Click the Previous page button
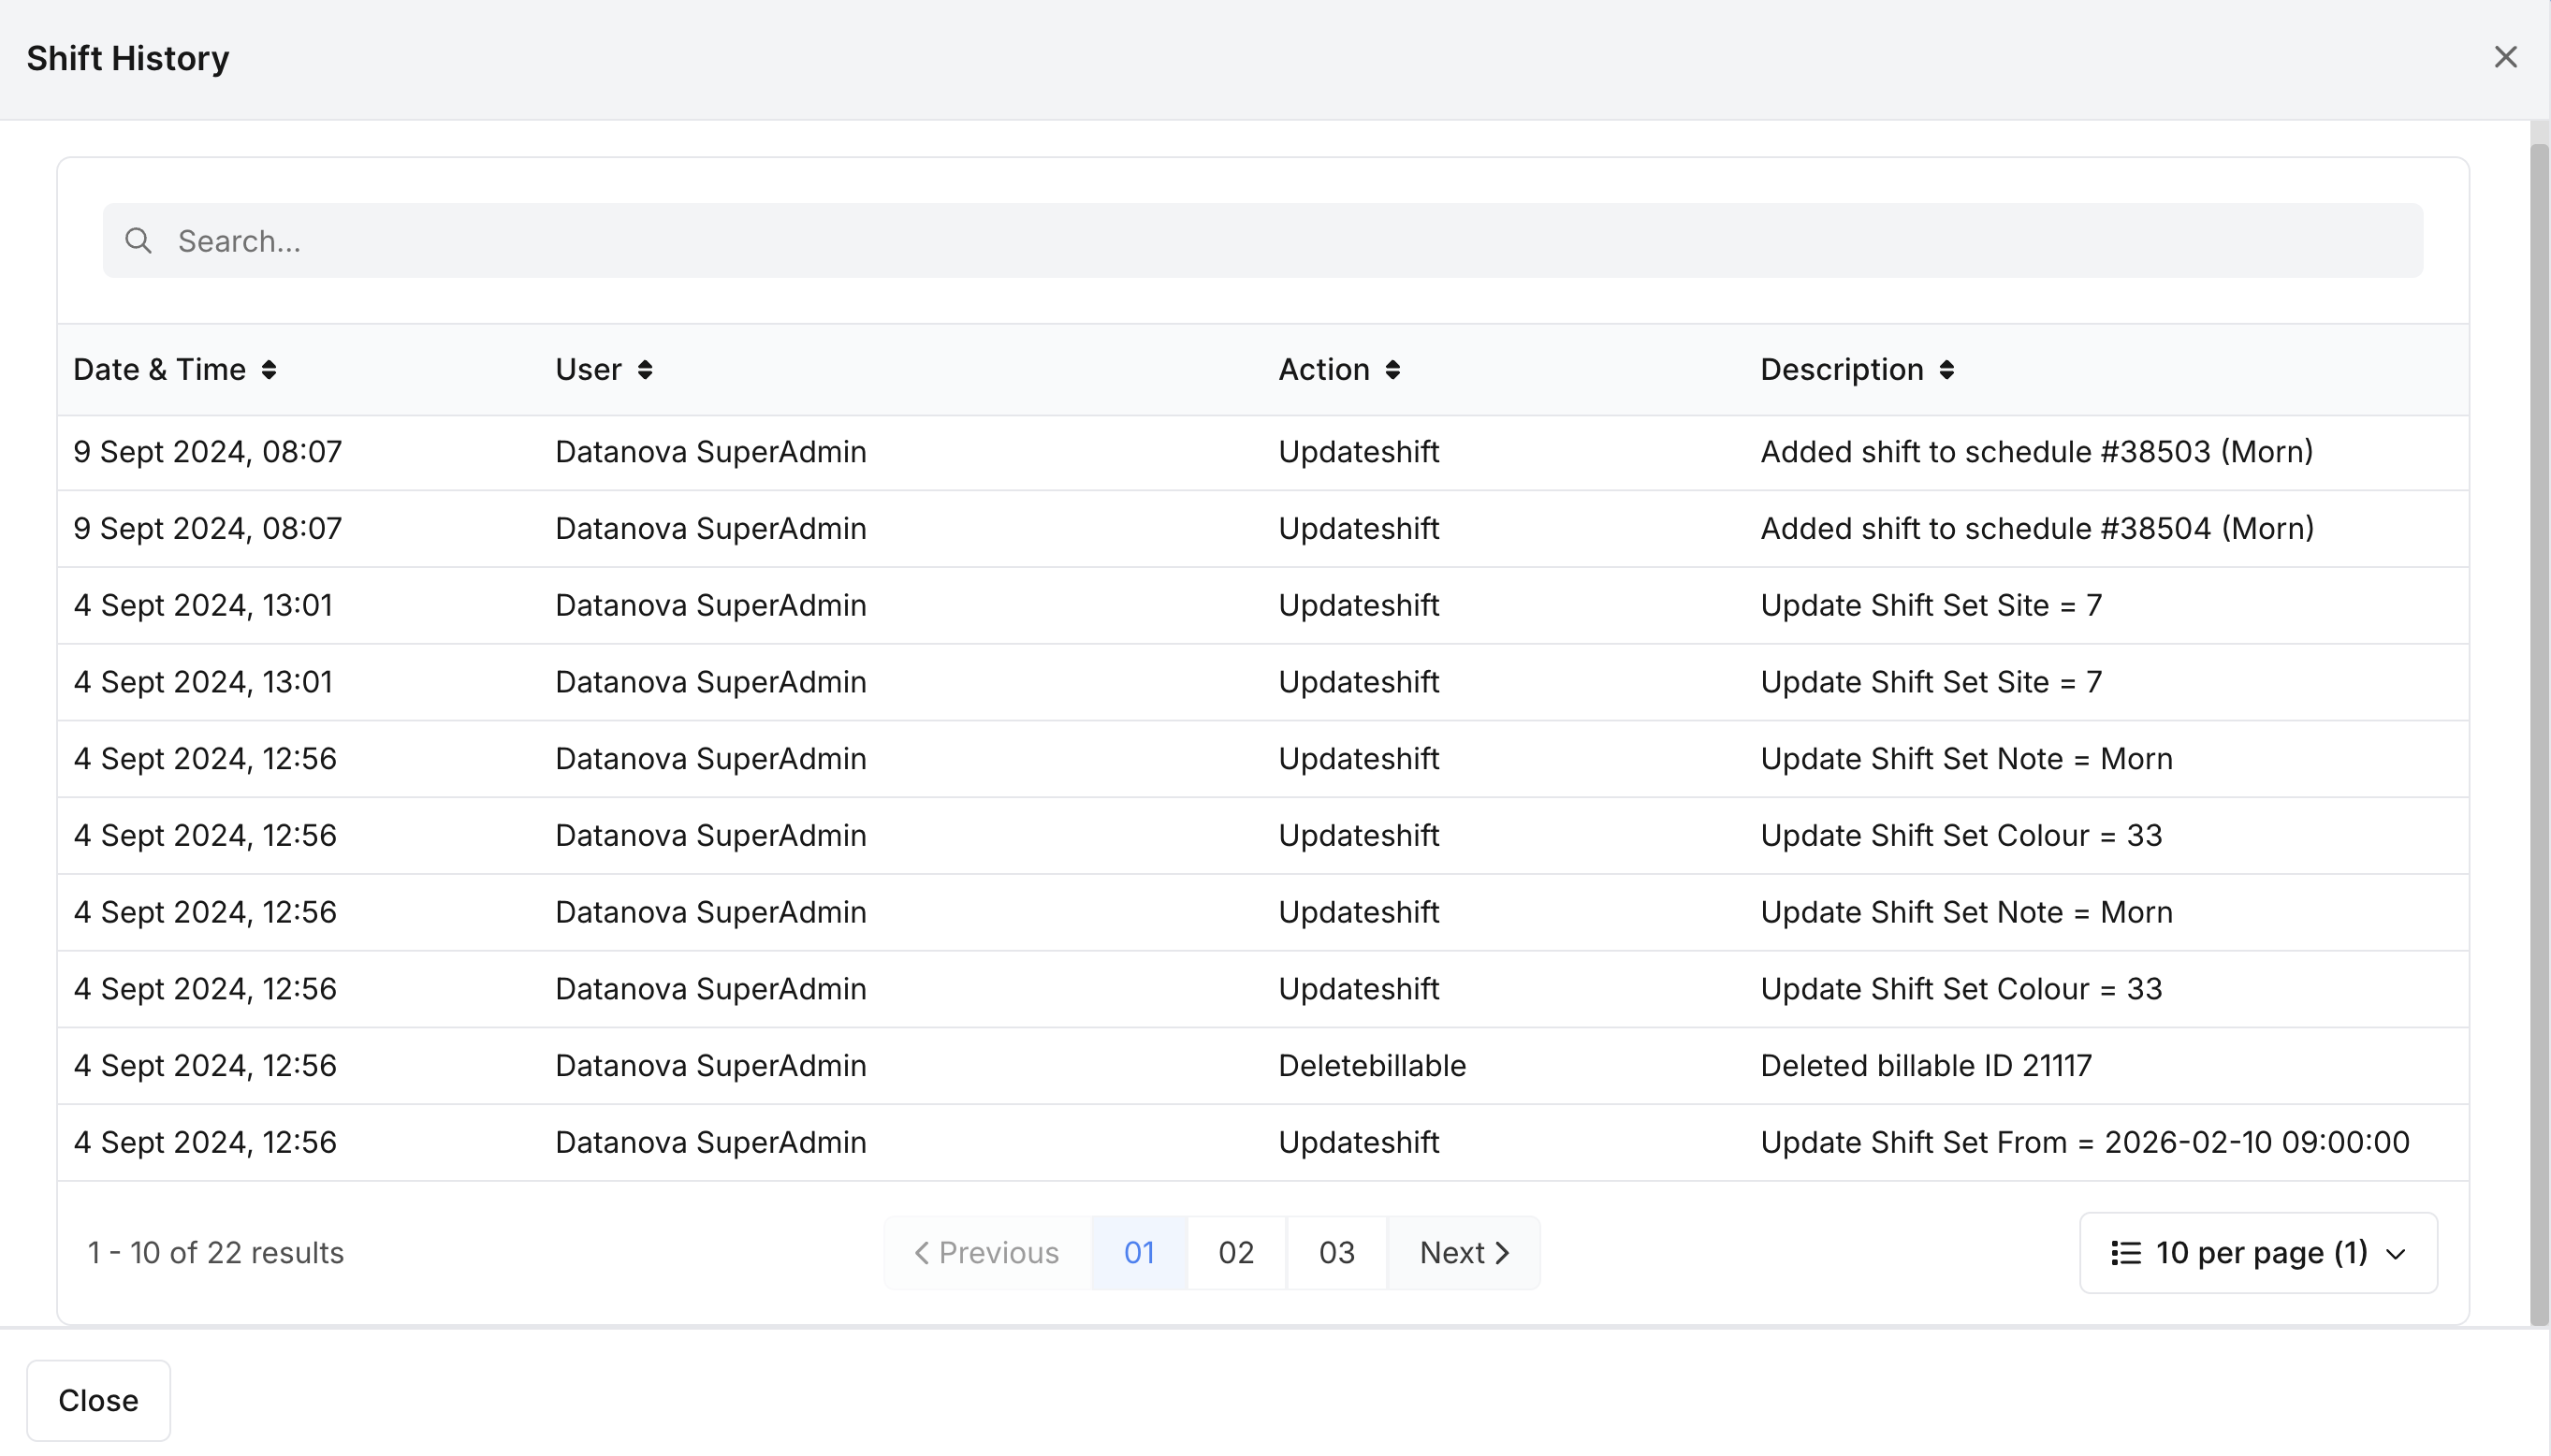 pyautogui.click(x=987, y=1253)
